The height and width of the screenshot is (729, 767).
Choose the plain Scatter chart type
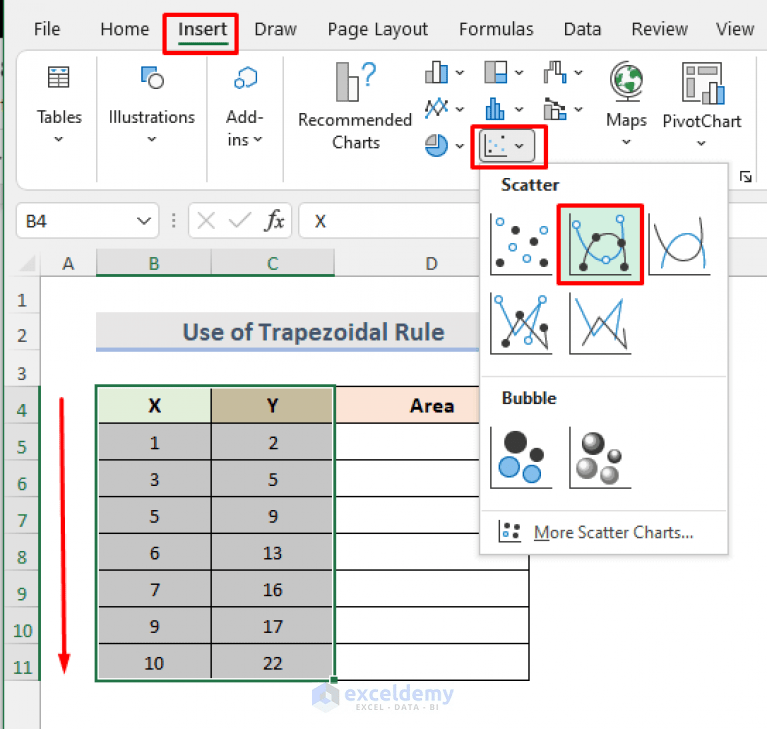tap(521, 244)
